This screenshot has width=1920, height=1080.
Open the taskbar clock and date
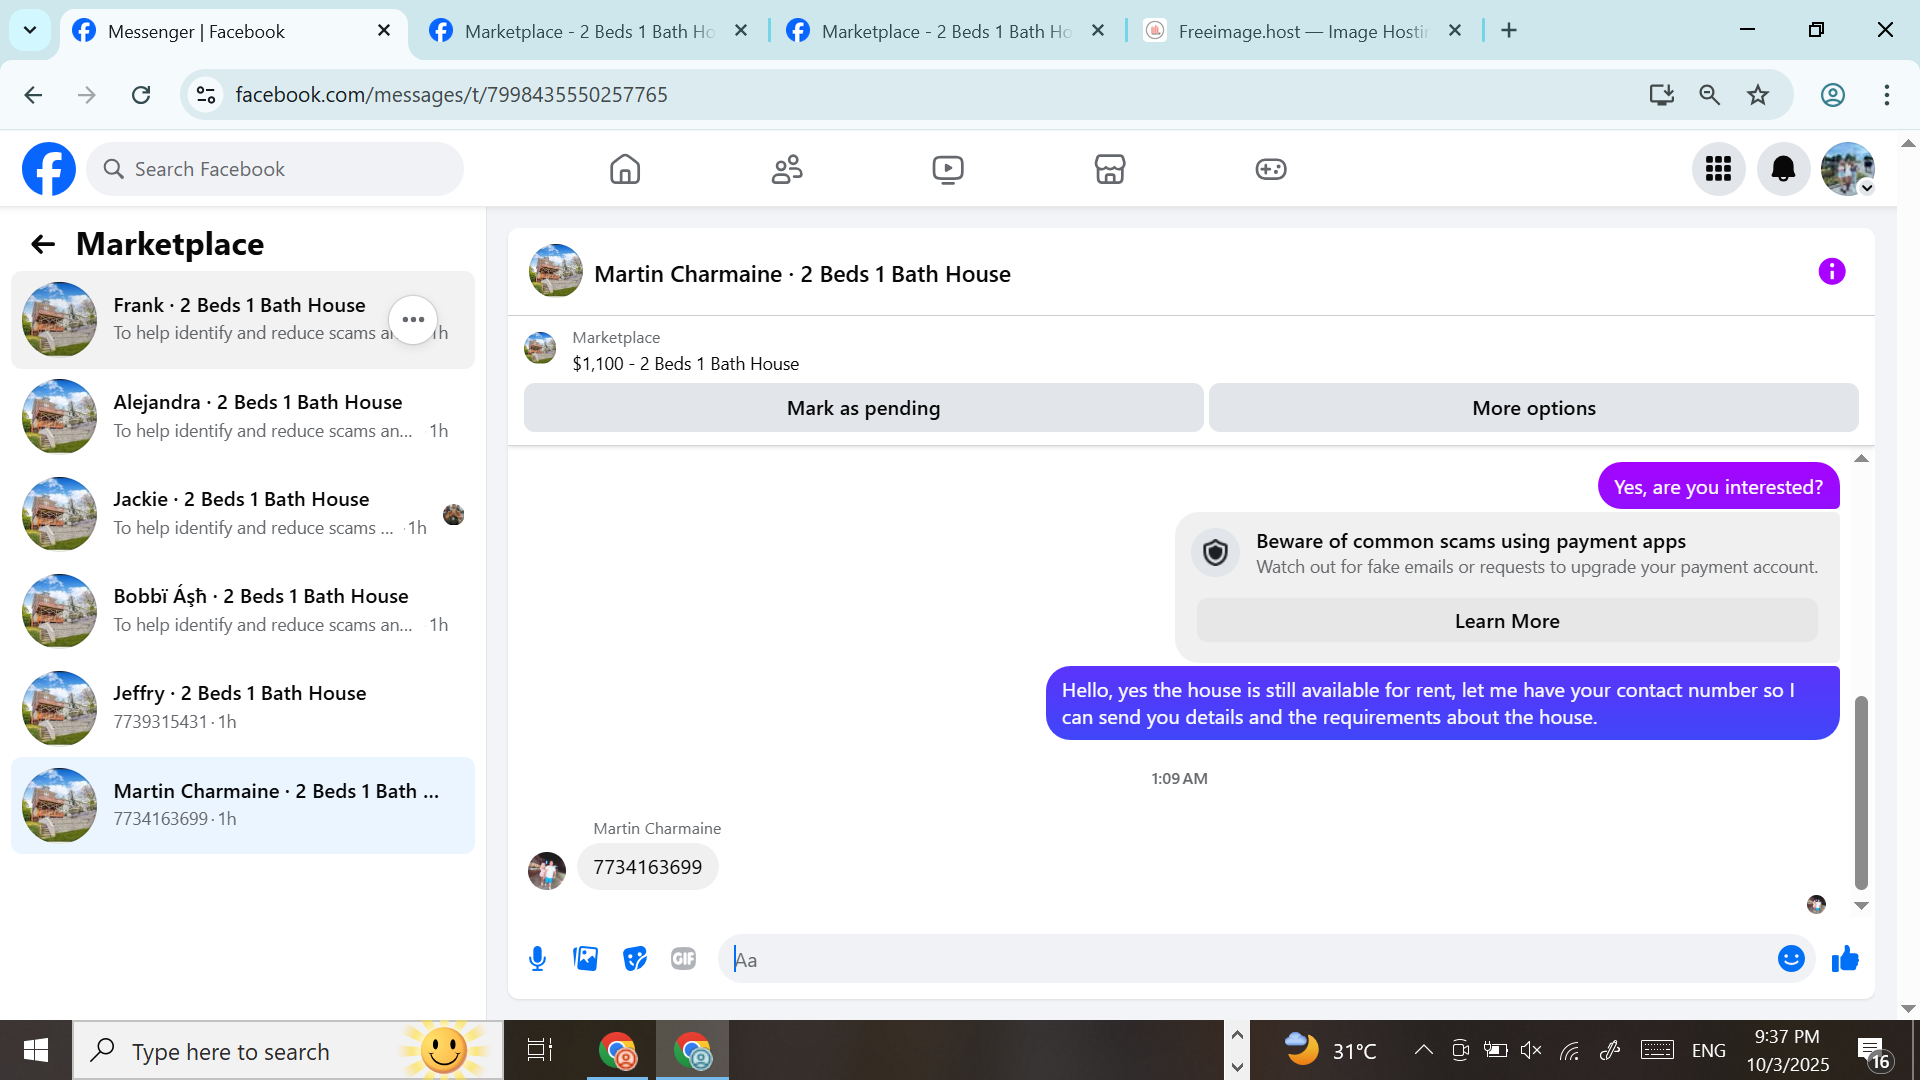click(x=1788, y=1050)
